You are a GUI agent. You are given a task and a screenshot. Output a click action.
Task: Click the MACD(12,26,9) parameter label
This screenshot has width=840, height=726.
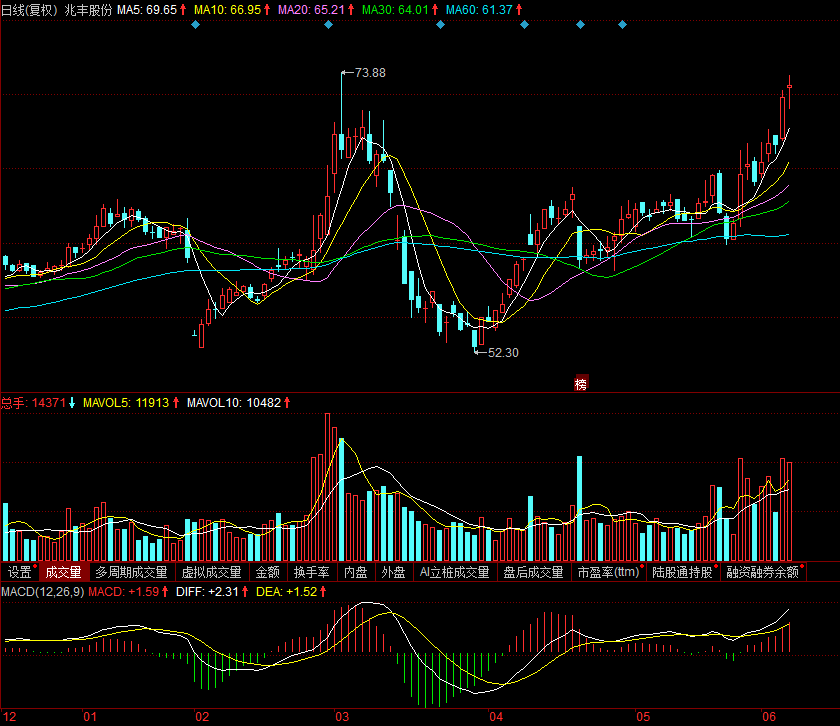(x=42, y=592)
